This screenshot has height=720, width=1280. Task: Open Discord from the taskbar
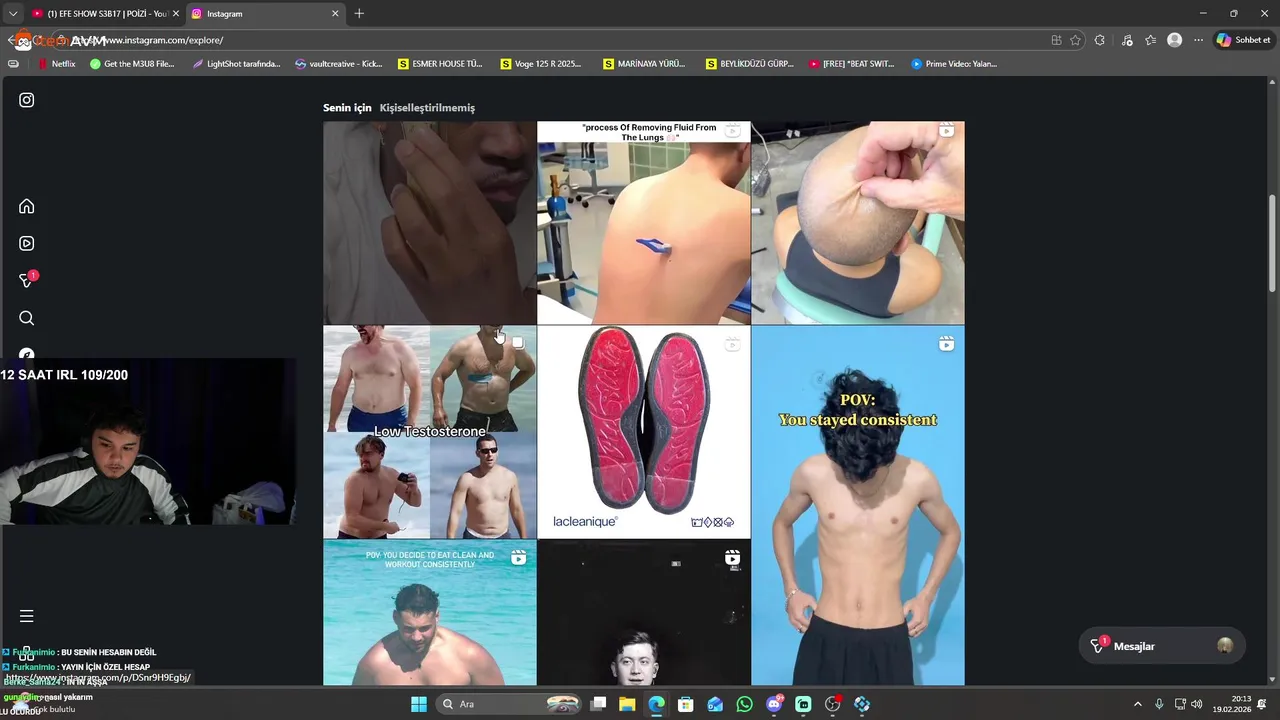pos(774,704)
